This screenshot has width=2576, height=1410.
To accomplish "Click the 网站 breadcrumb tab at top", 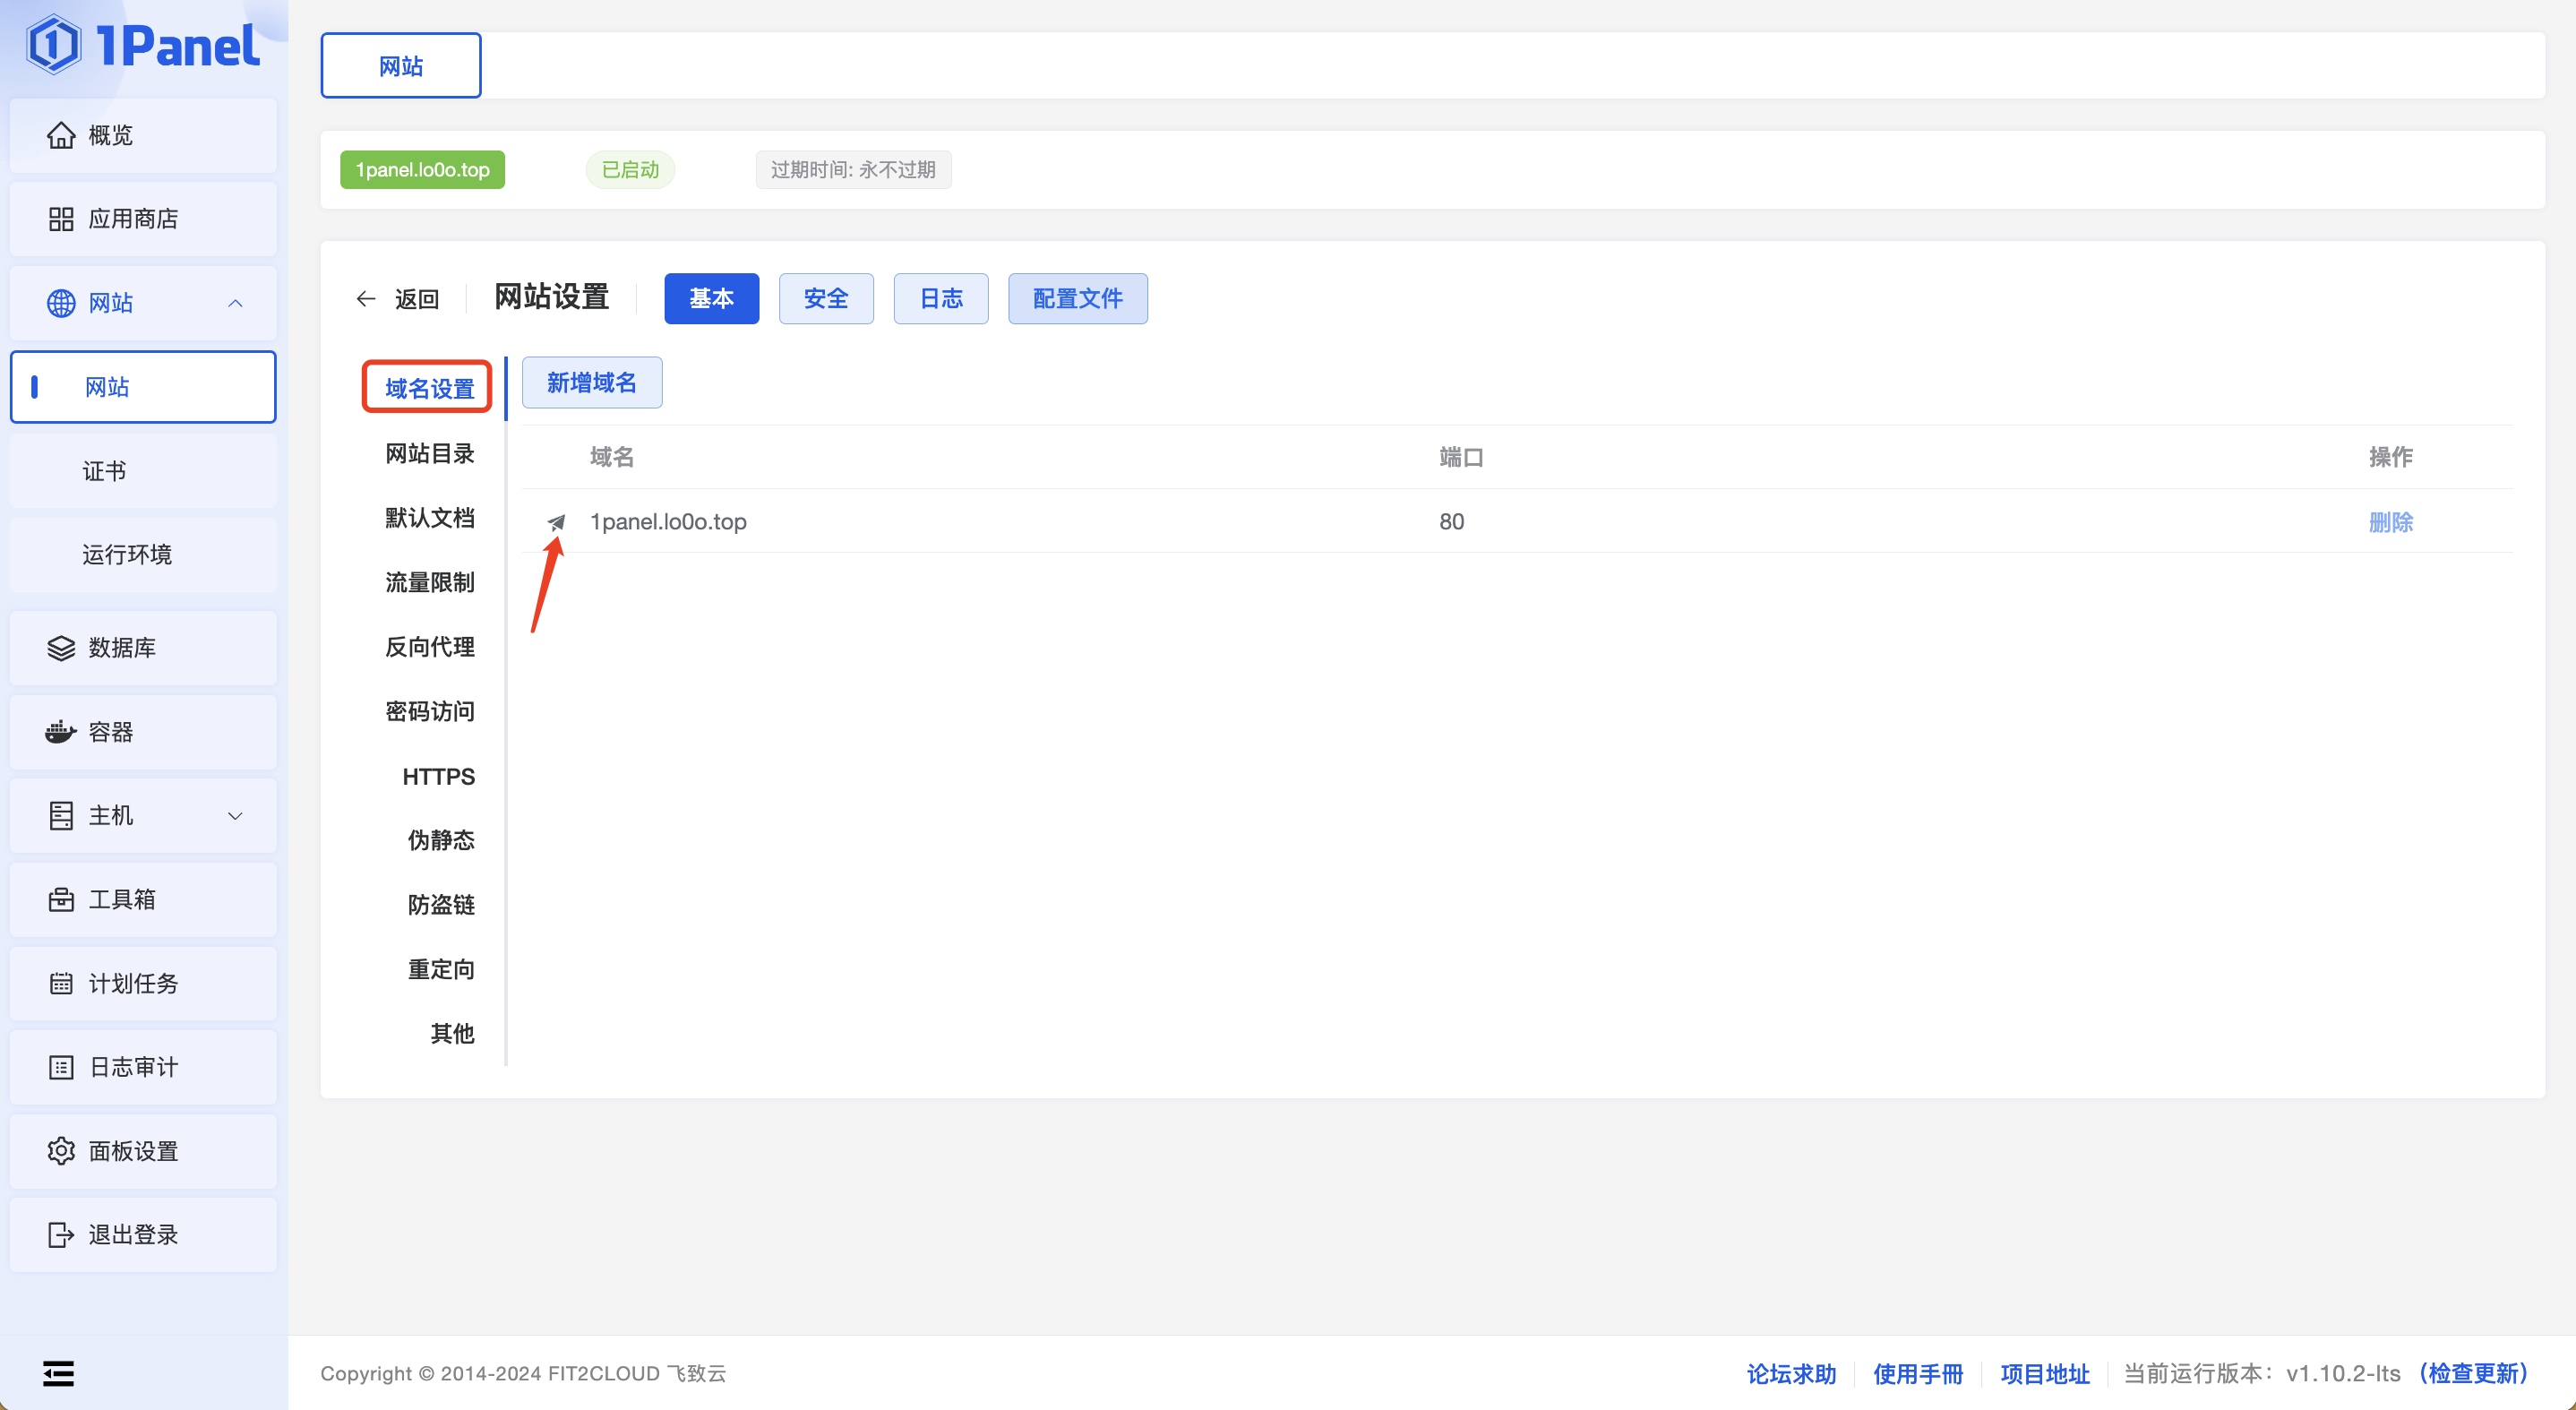I will pos(401,66).
